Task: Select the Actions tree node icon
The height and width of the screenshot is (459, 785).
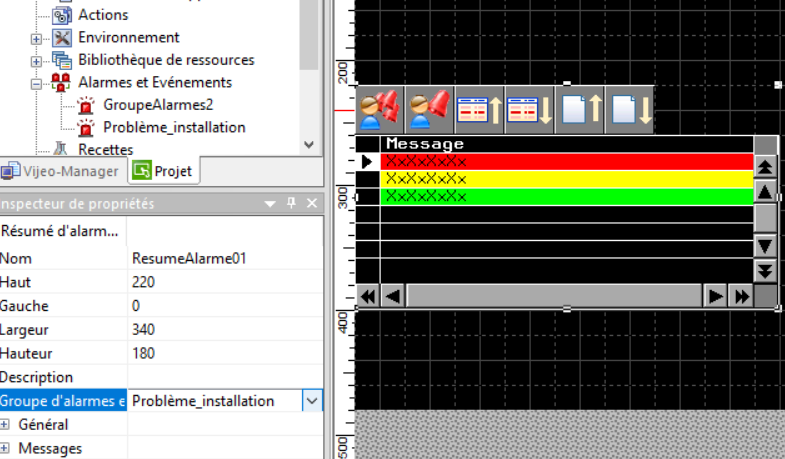Action: coord(62,15)
